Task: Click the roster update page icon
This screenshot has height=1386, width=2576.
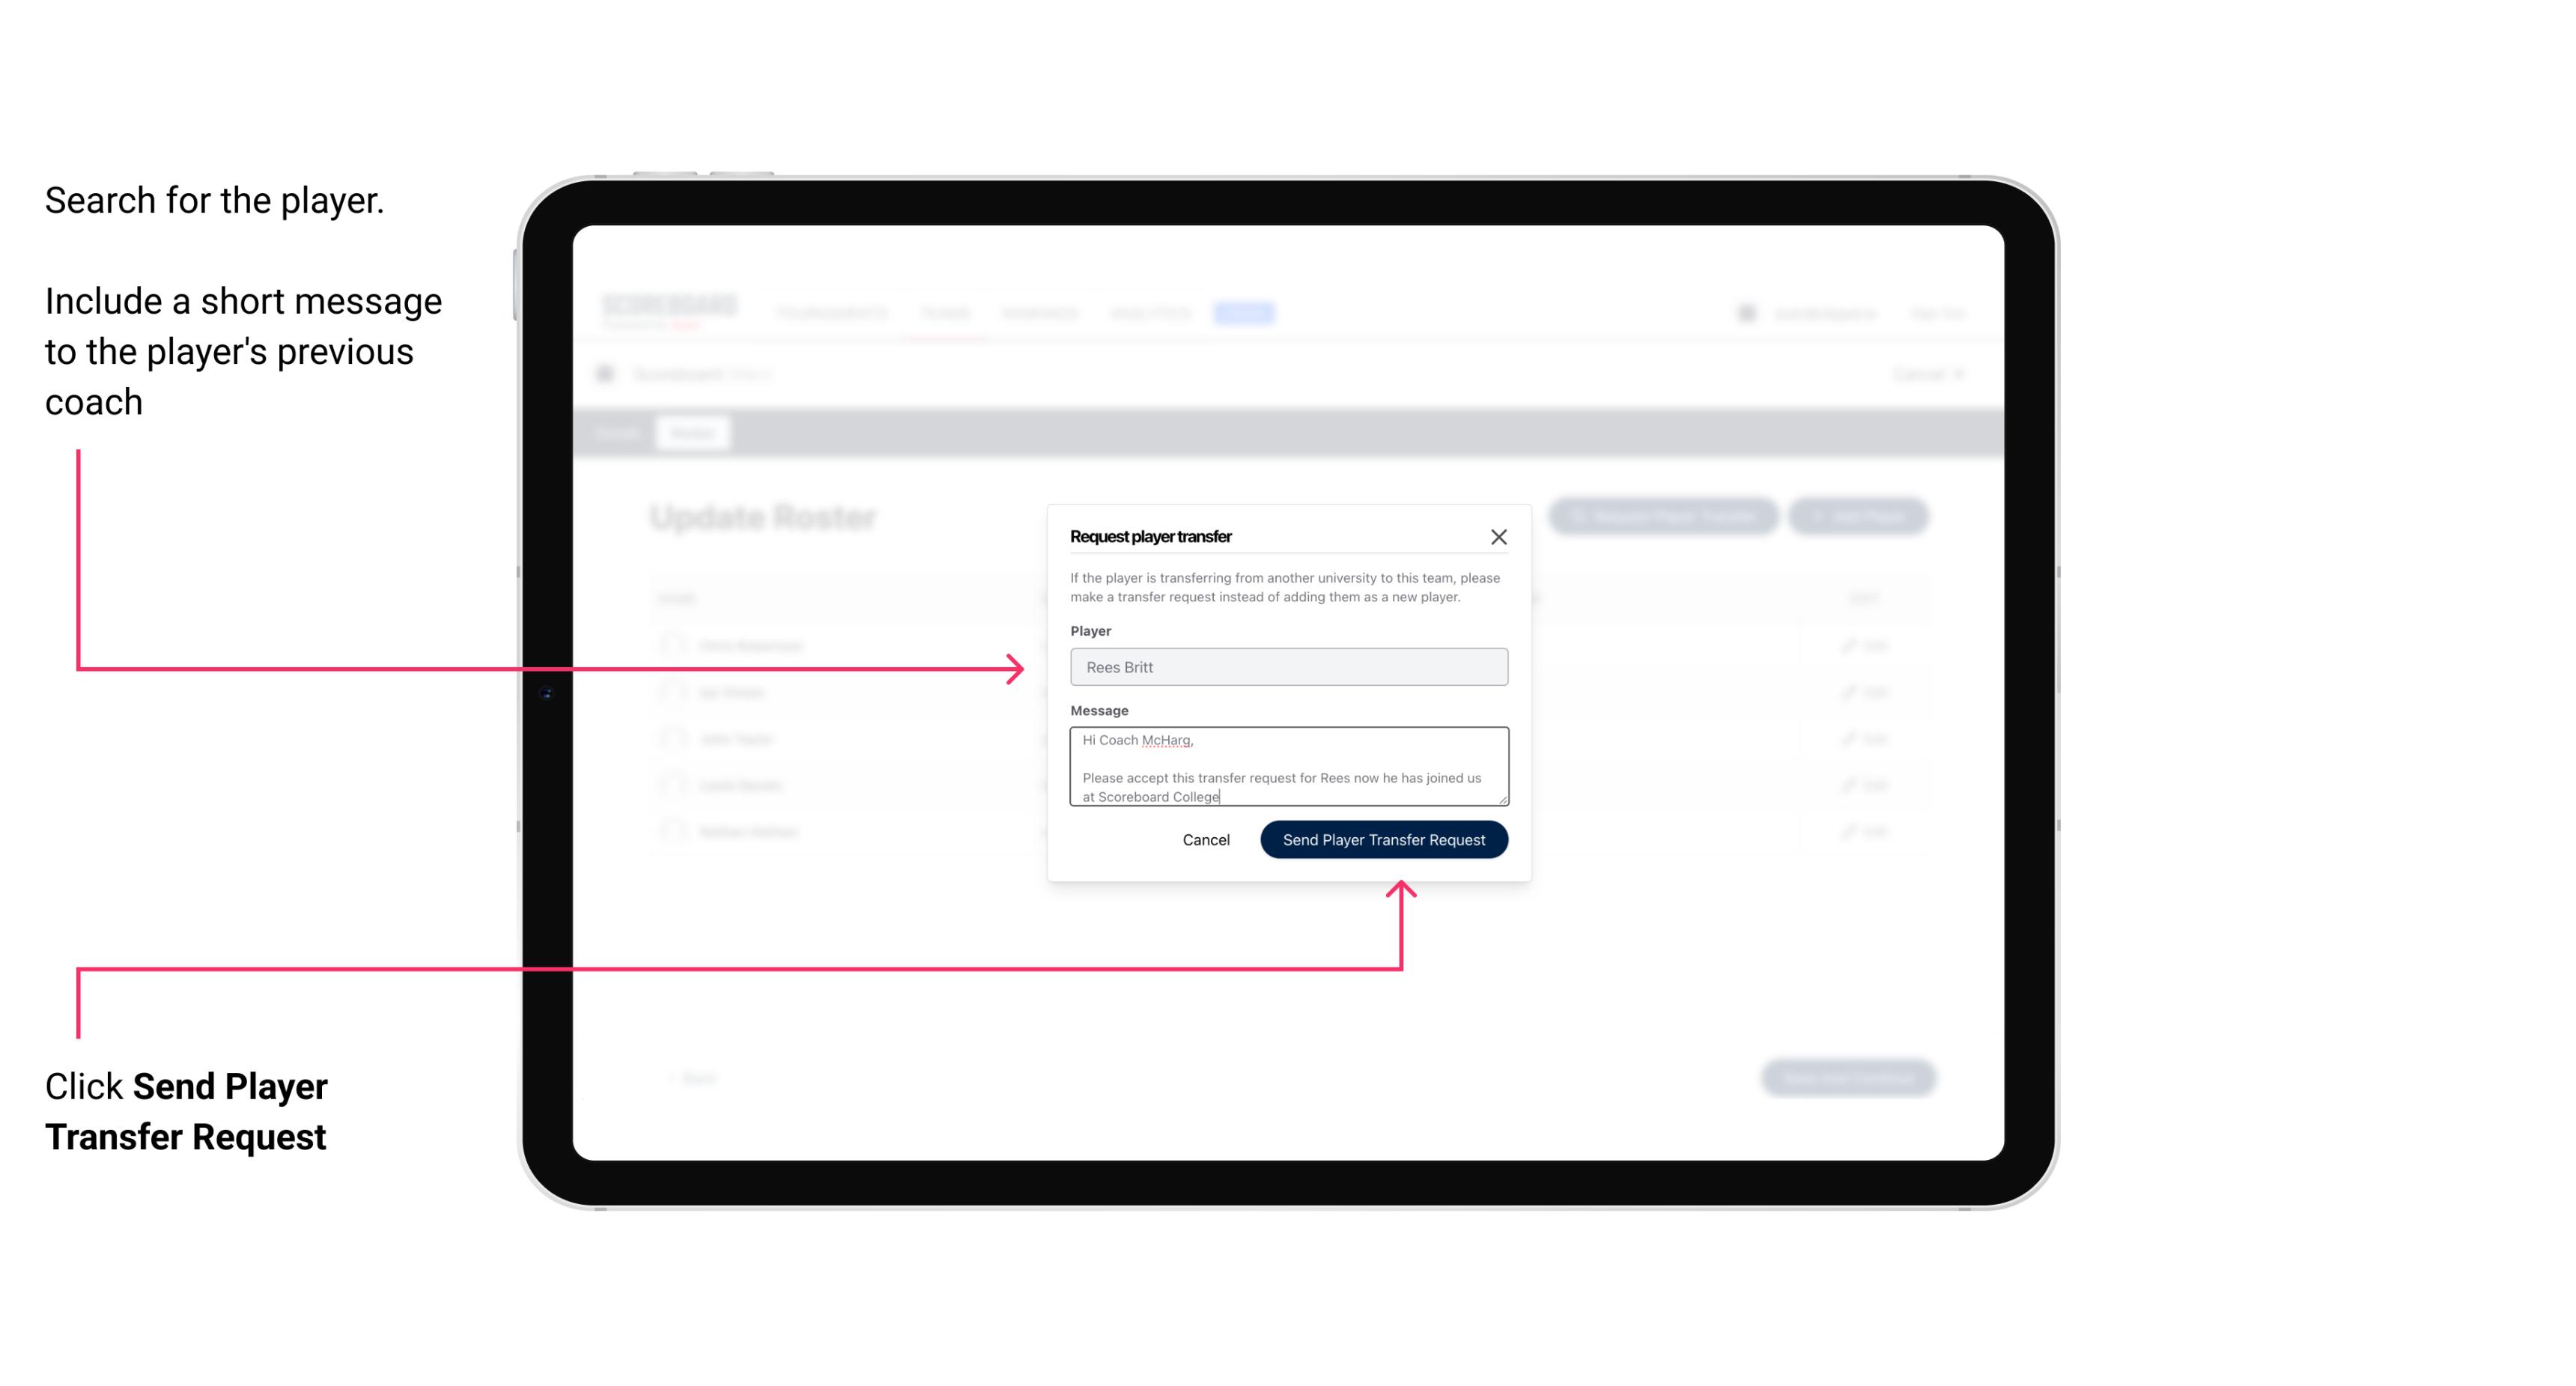Action: [610, 372]
